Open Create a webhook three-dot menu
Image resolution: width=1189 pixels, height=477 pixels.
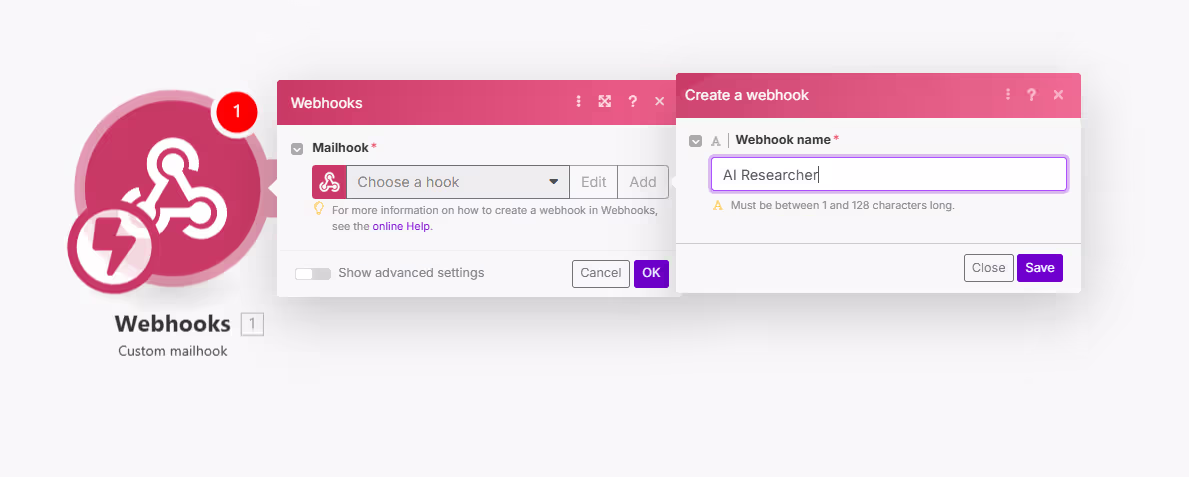tap(1008, 95)
